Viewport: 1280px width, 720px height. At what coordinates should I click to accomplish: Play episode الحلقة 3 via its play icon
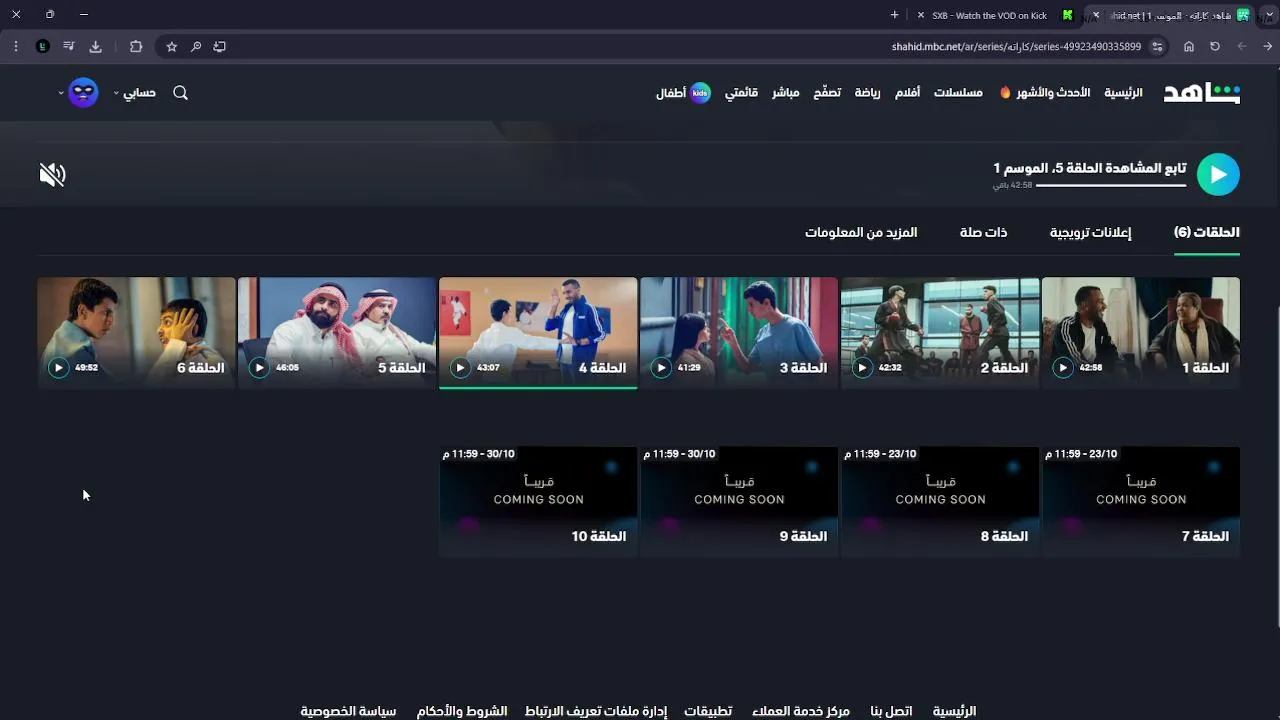[x=661, y=368]
